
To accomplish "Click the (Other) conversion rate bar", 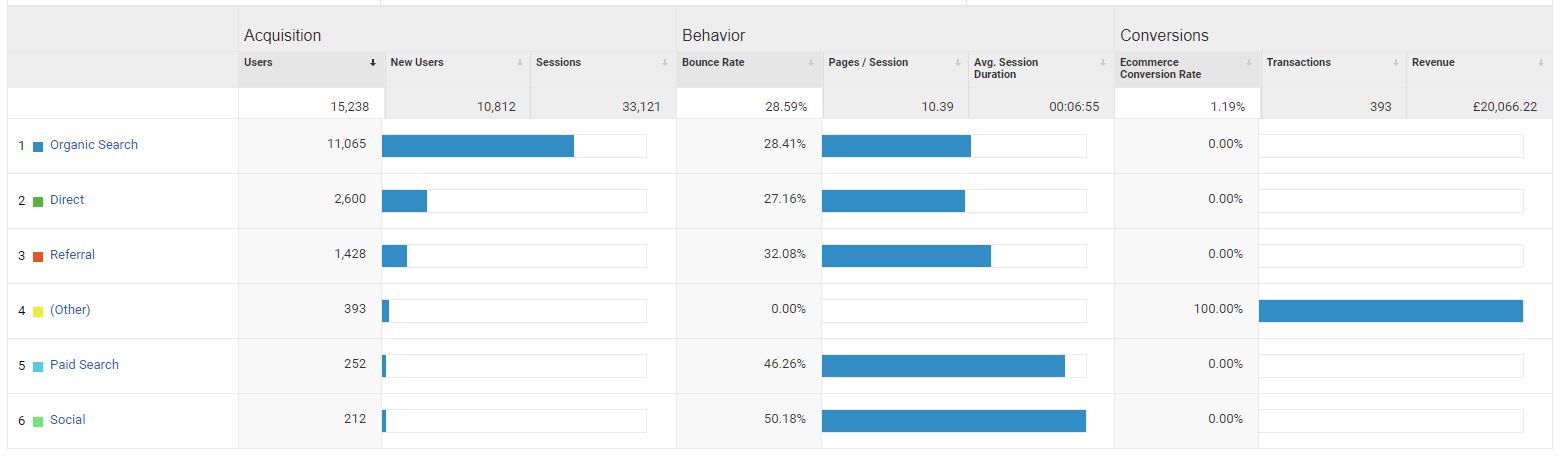I will [1390, 311].
